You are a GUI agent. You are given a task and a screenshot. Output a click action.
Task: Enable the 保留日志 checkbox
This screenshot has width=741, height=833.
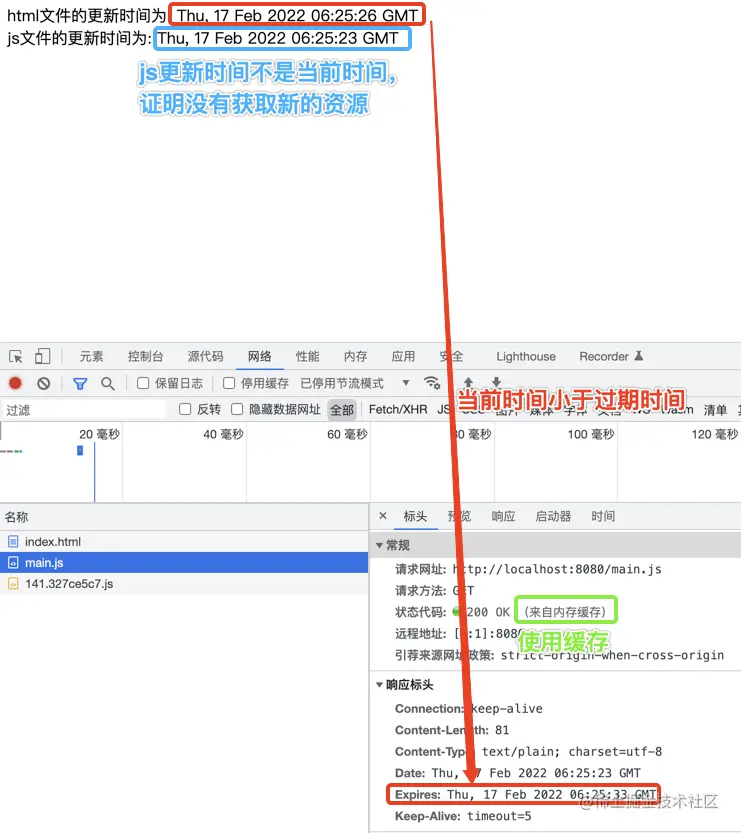[x=143, y=383]
